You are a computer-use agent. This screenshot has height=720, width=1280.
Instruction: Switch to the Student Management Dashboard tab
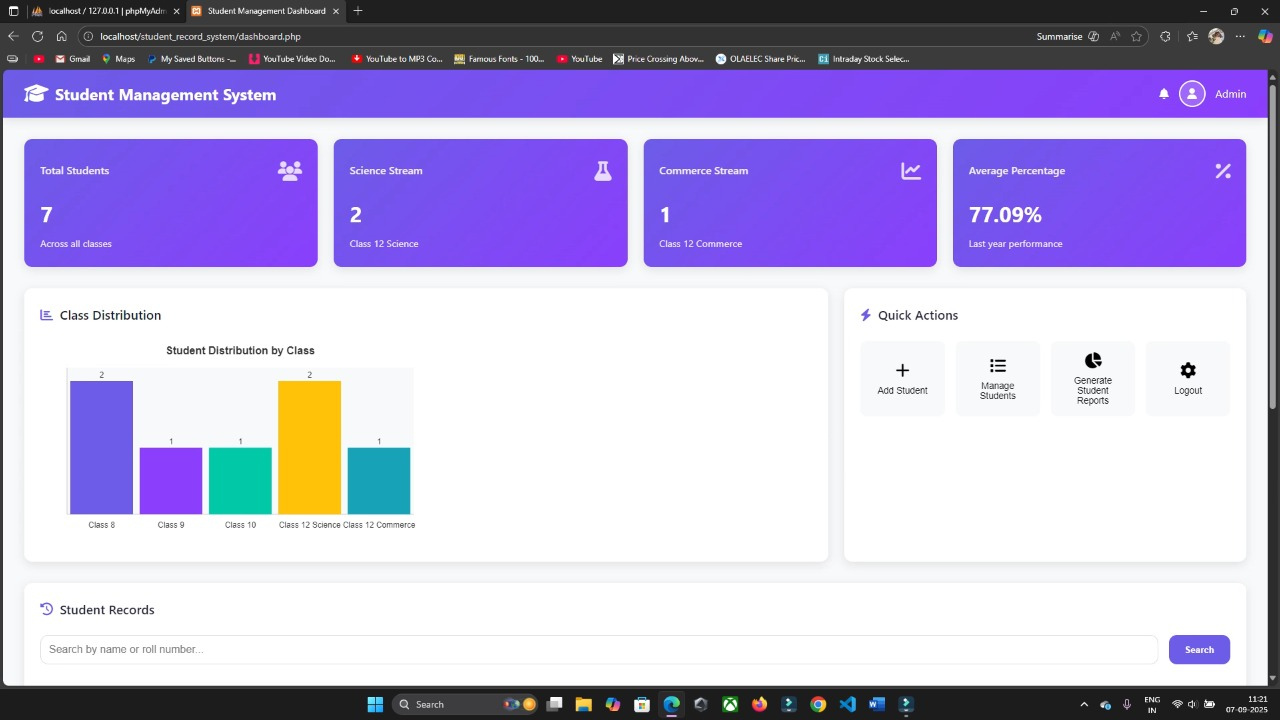(x=265, y=11)
